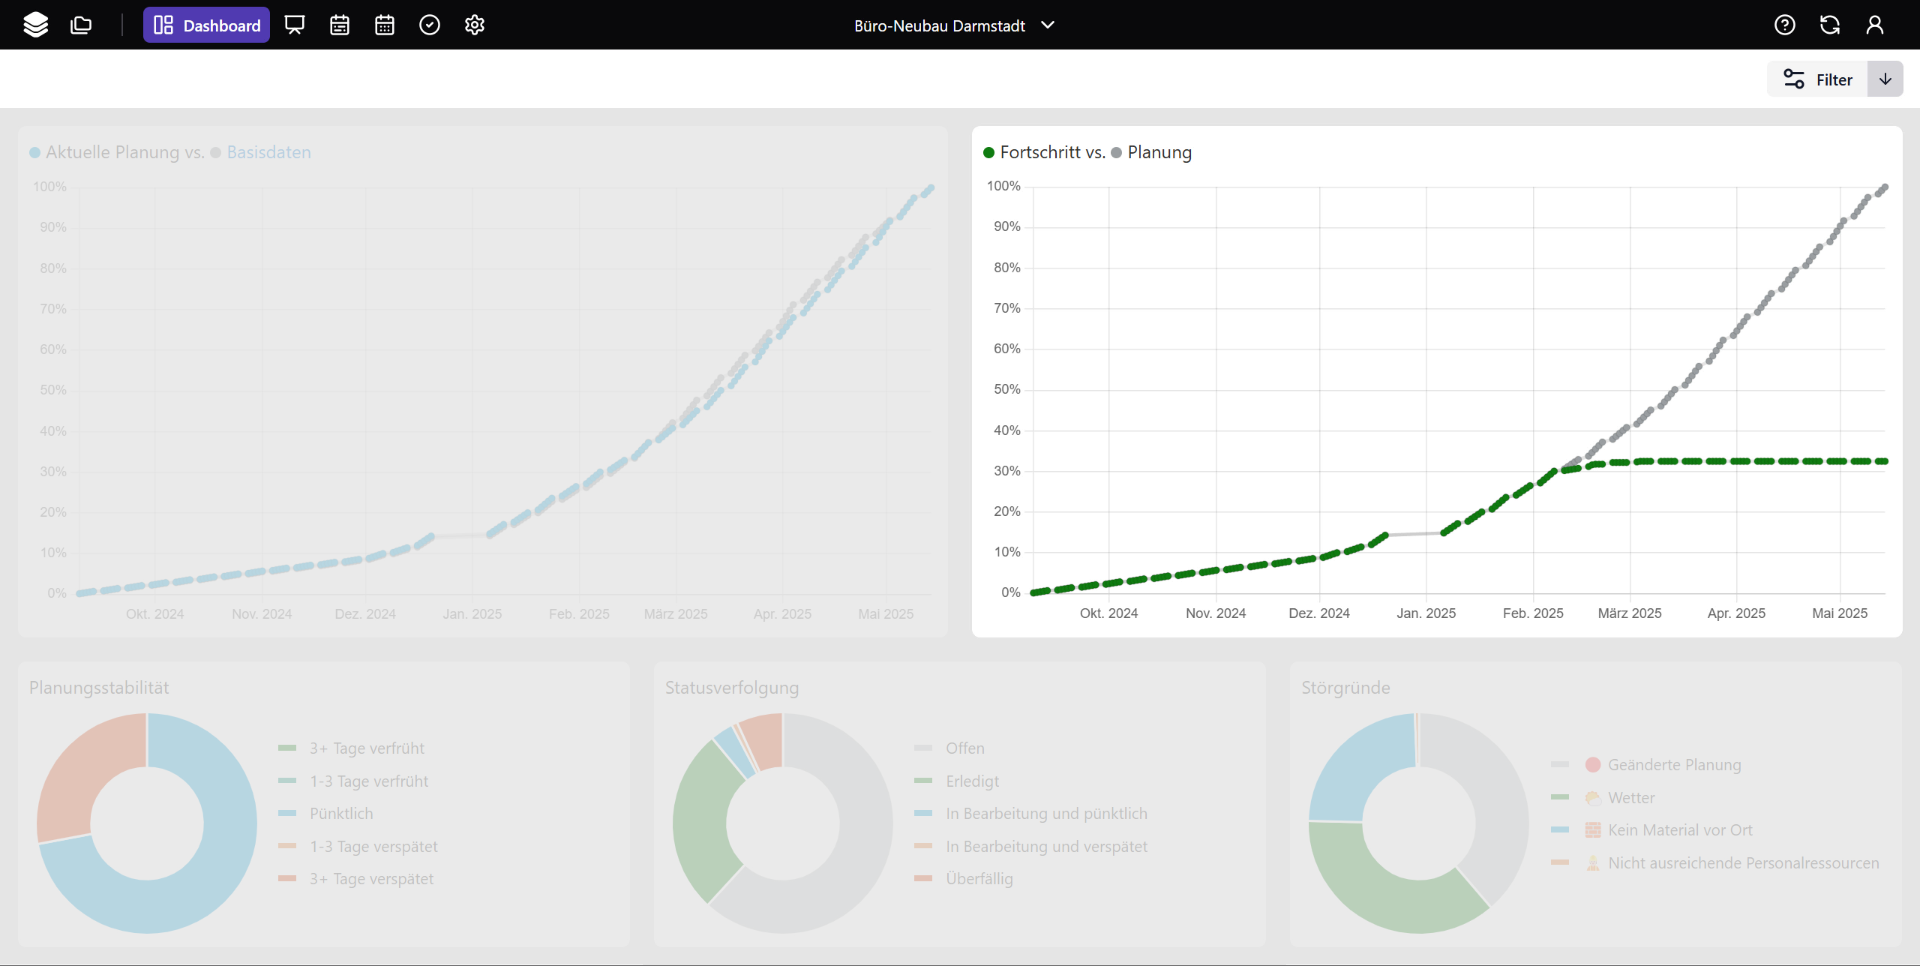Viewport: 1920px width, 966px height.
Task: Toggle the Pünktlich legend entry
Action: [x=341, y=814]
